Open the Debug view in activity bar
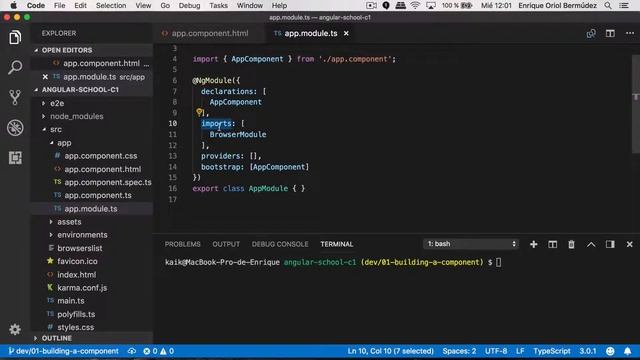 point(15,128)
